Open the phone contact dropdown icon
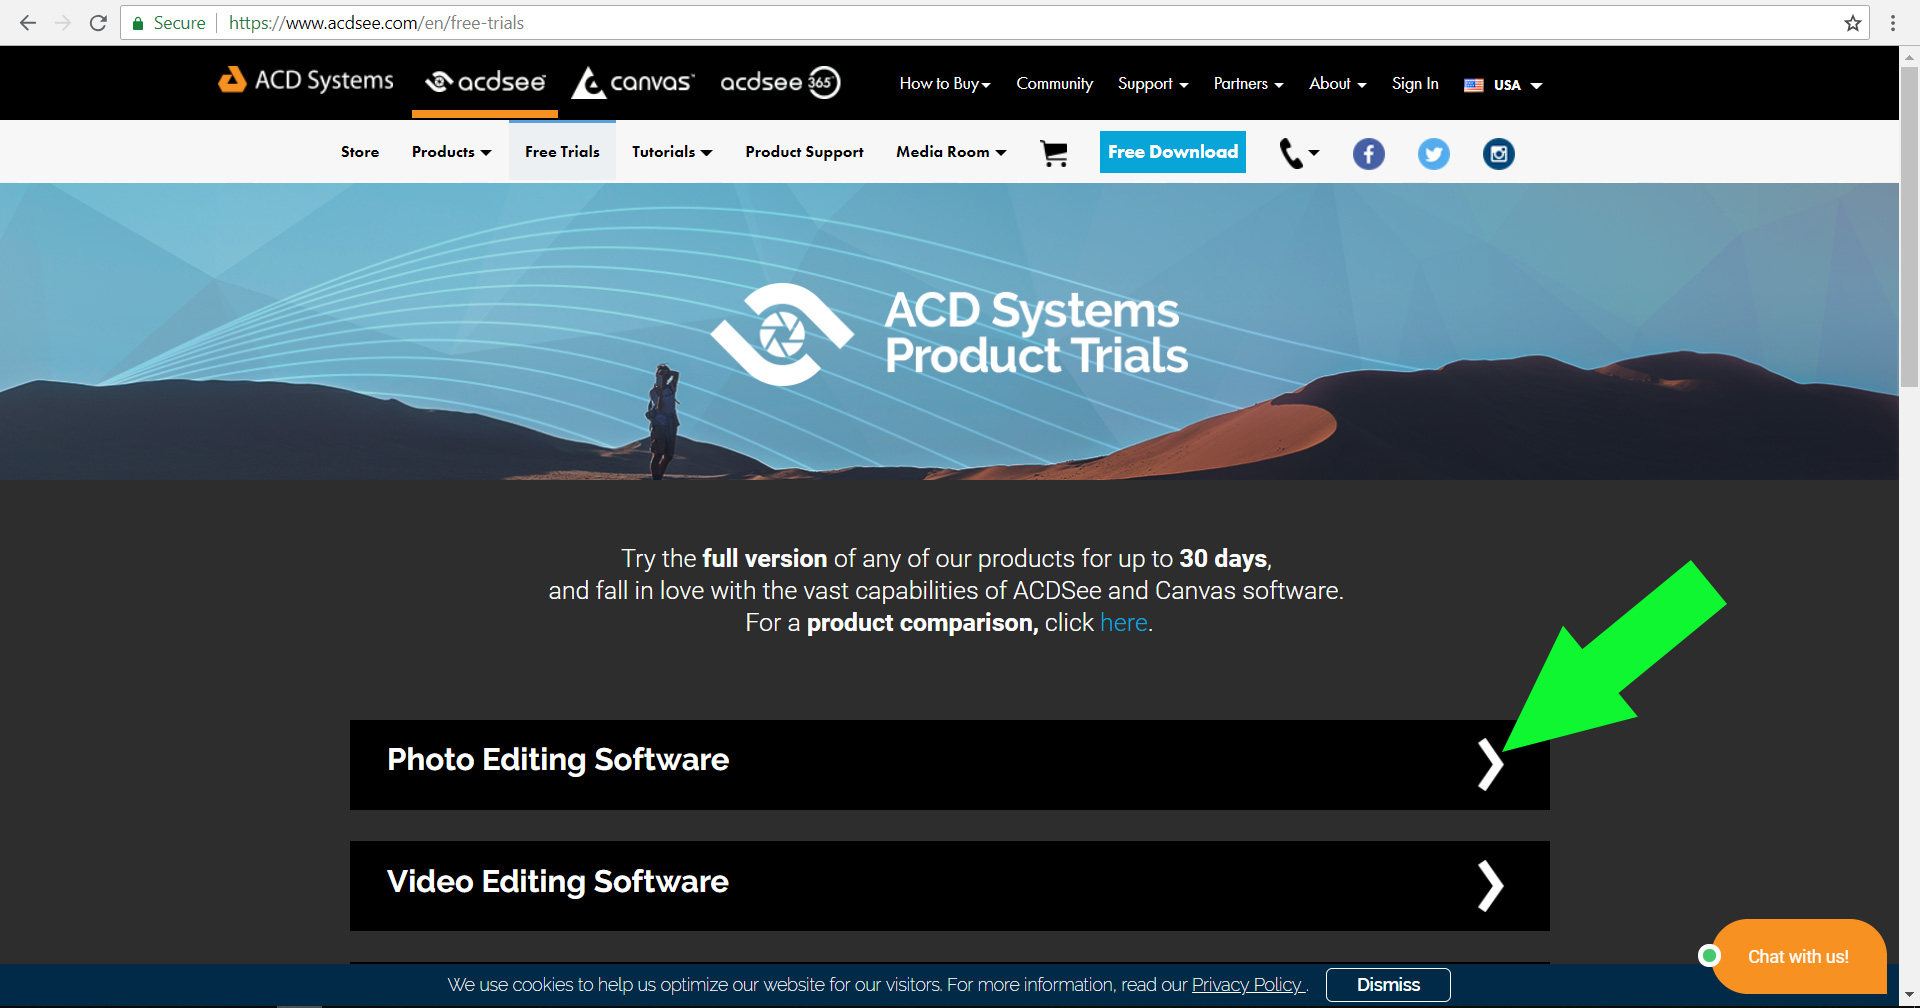This screenshot has width=1920, height=1008. pos(1299,153)
